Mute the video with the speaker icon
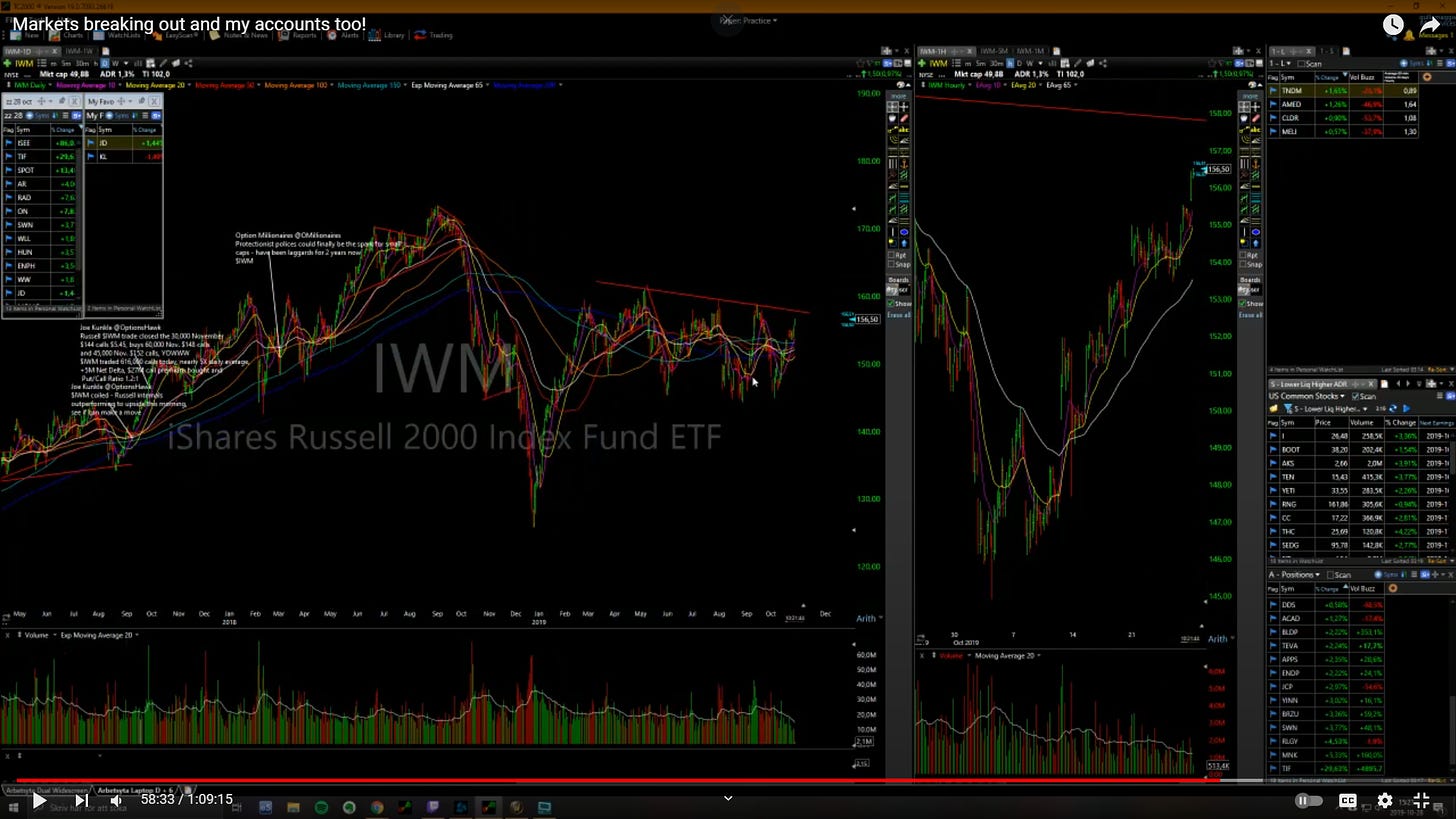 pos(116,800)
